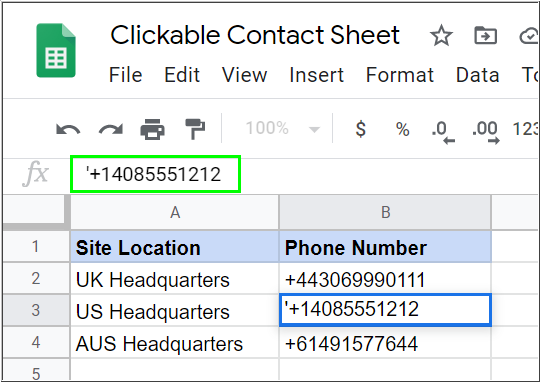Open the Google Sheets home icon
This screenshot has height=382, width=540.
pyautogui.click(x=56, y=50)
